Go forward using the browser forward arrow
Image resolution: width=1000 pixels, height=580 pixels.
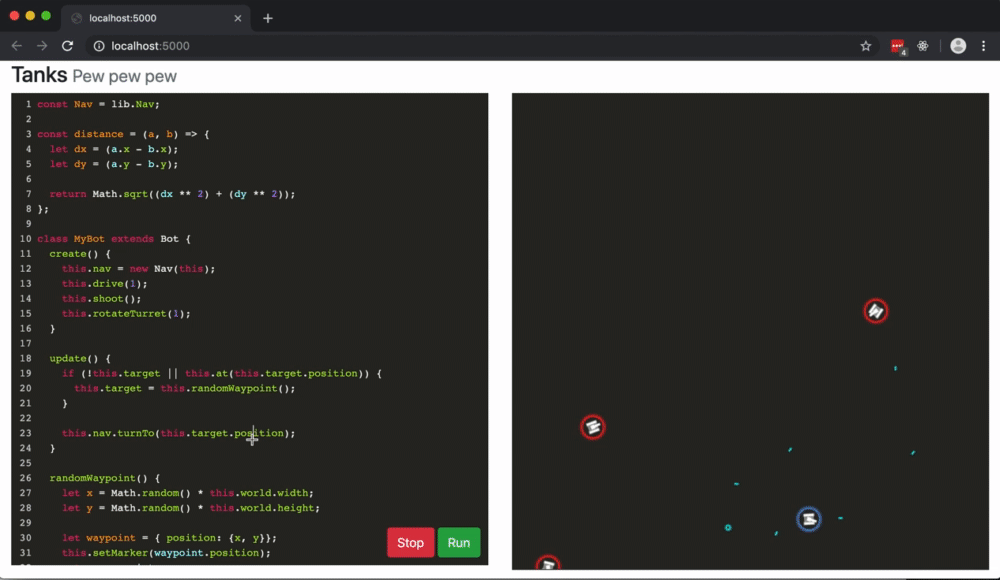pos(42,46)
